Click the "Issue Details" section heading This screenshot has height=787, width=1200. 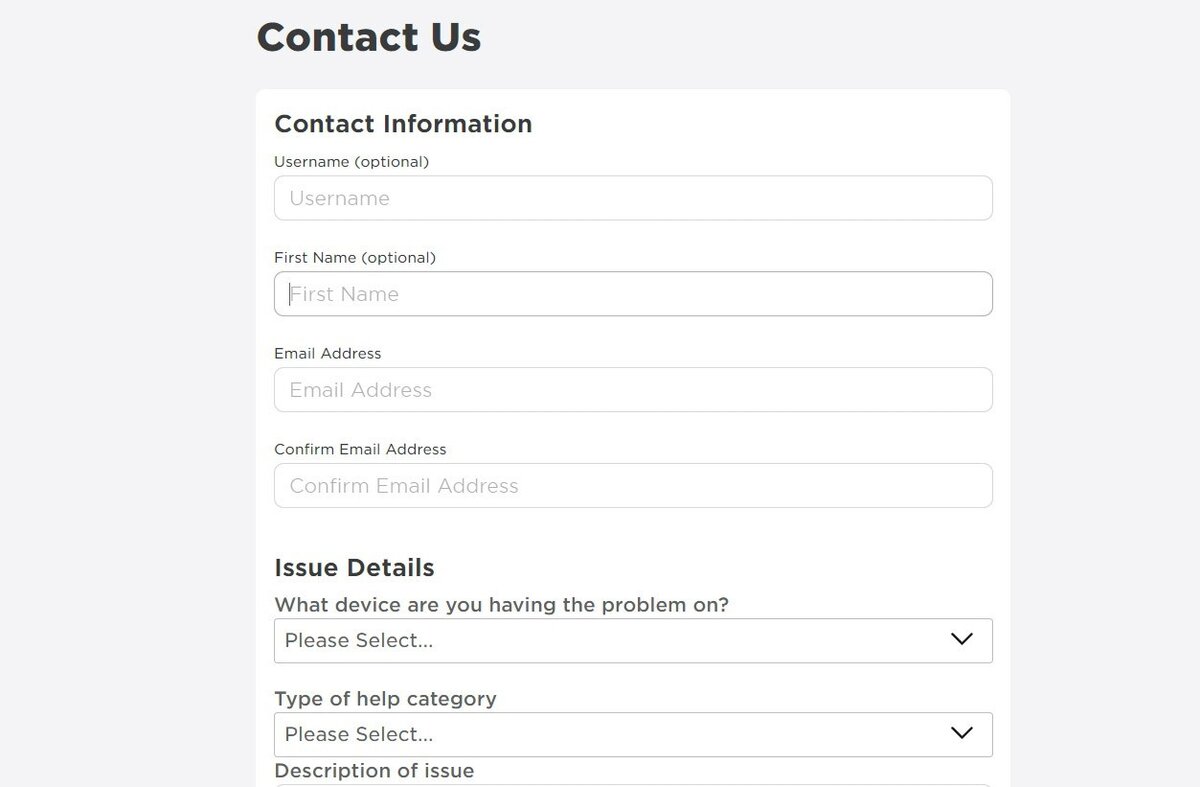tap(354, 568)
